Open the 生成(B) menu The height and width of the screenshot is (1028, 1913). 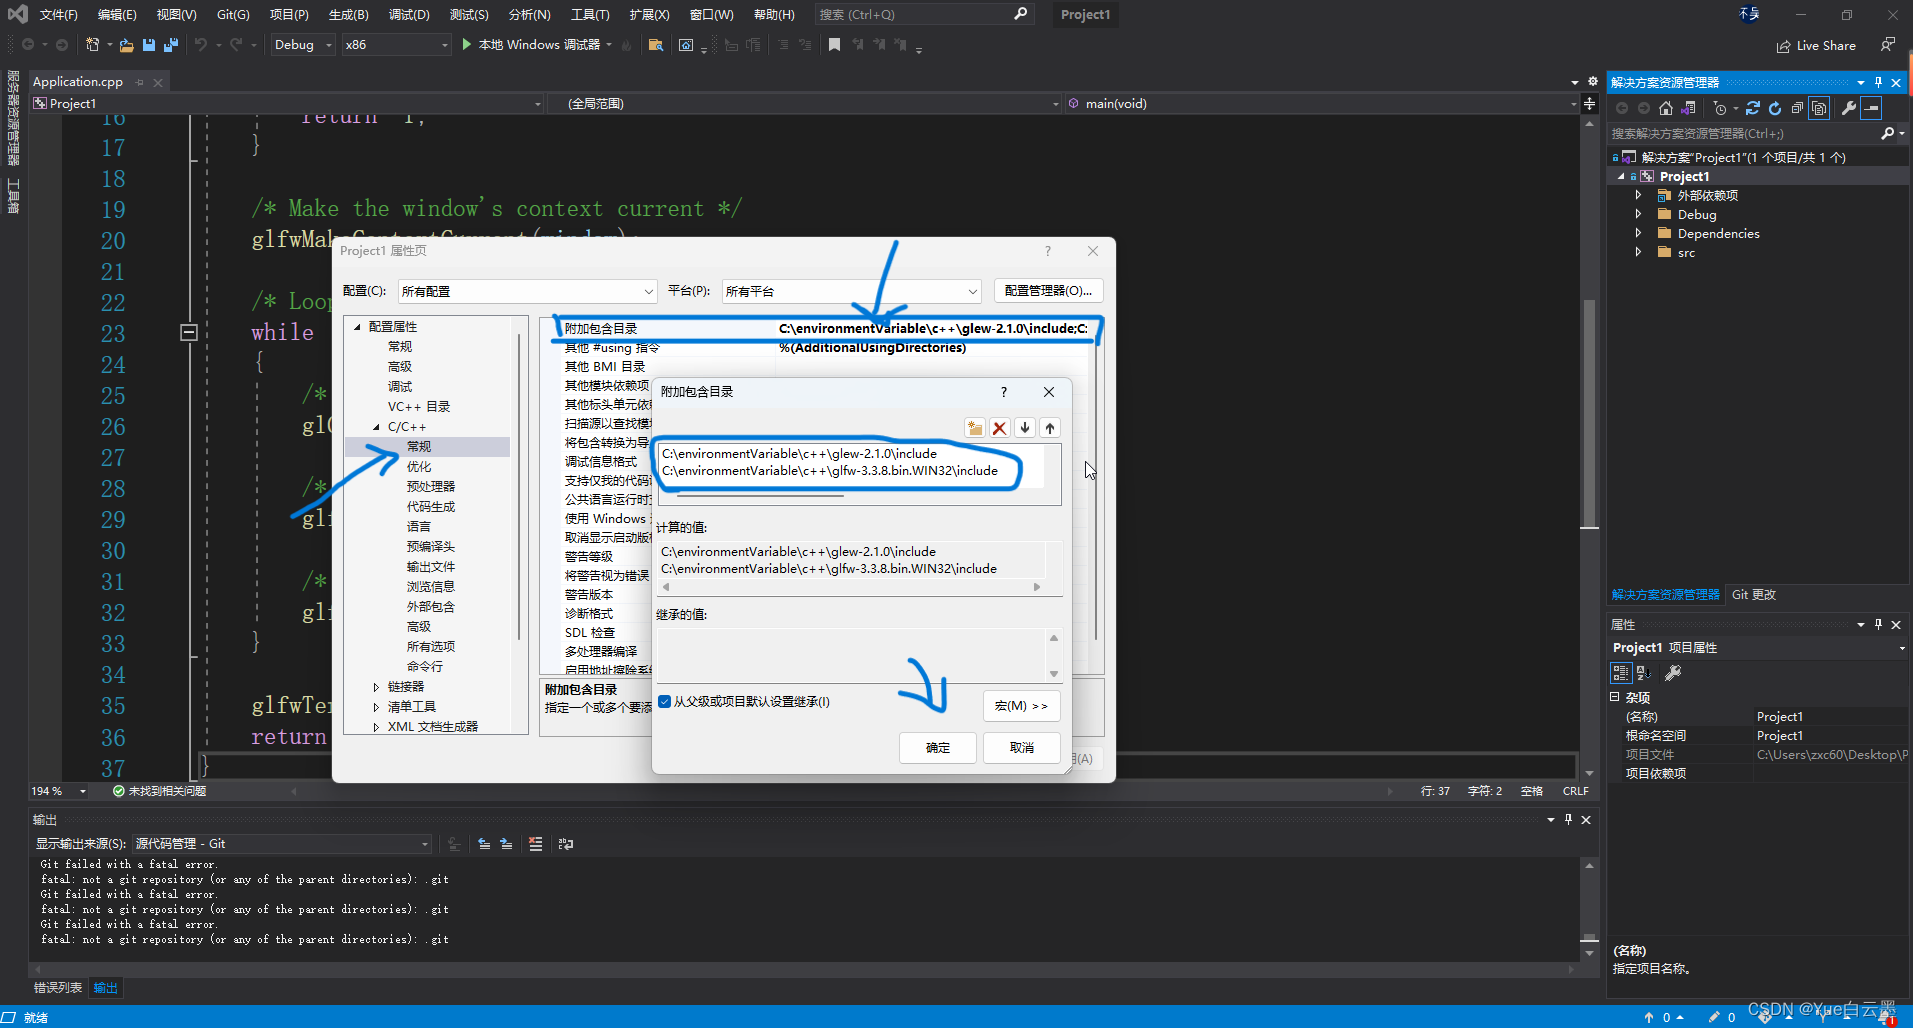tap(349, 14)
